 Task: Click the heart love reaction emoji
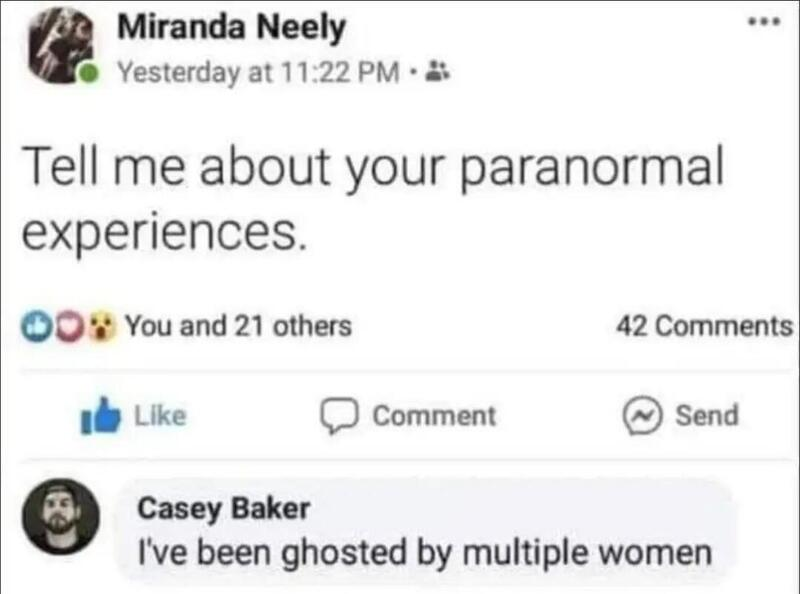coord(69,327)
